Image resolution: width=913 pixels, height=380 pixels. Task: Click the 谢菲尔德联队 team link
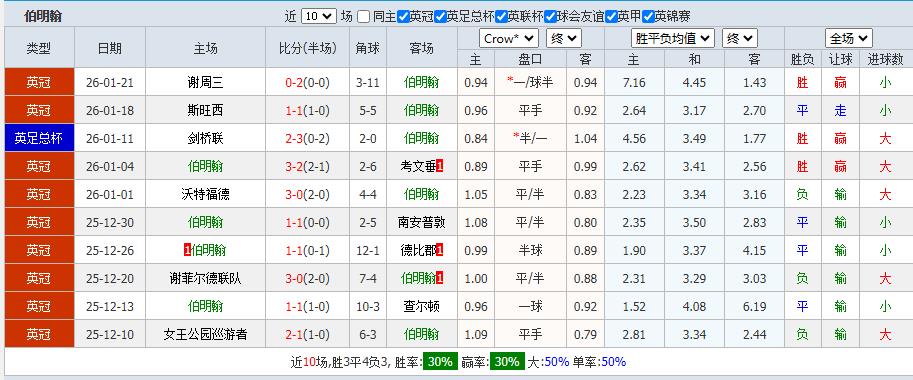206,278
